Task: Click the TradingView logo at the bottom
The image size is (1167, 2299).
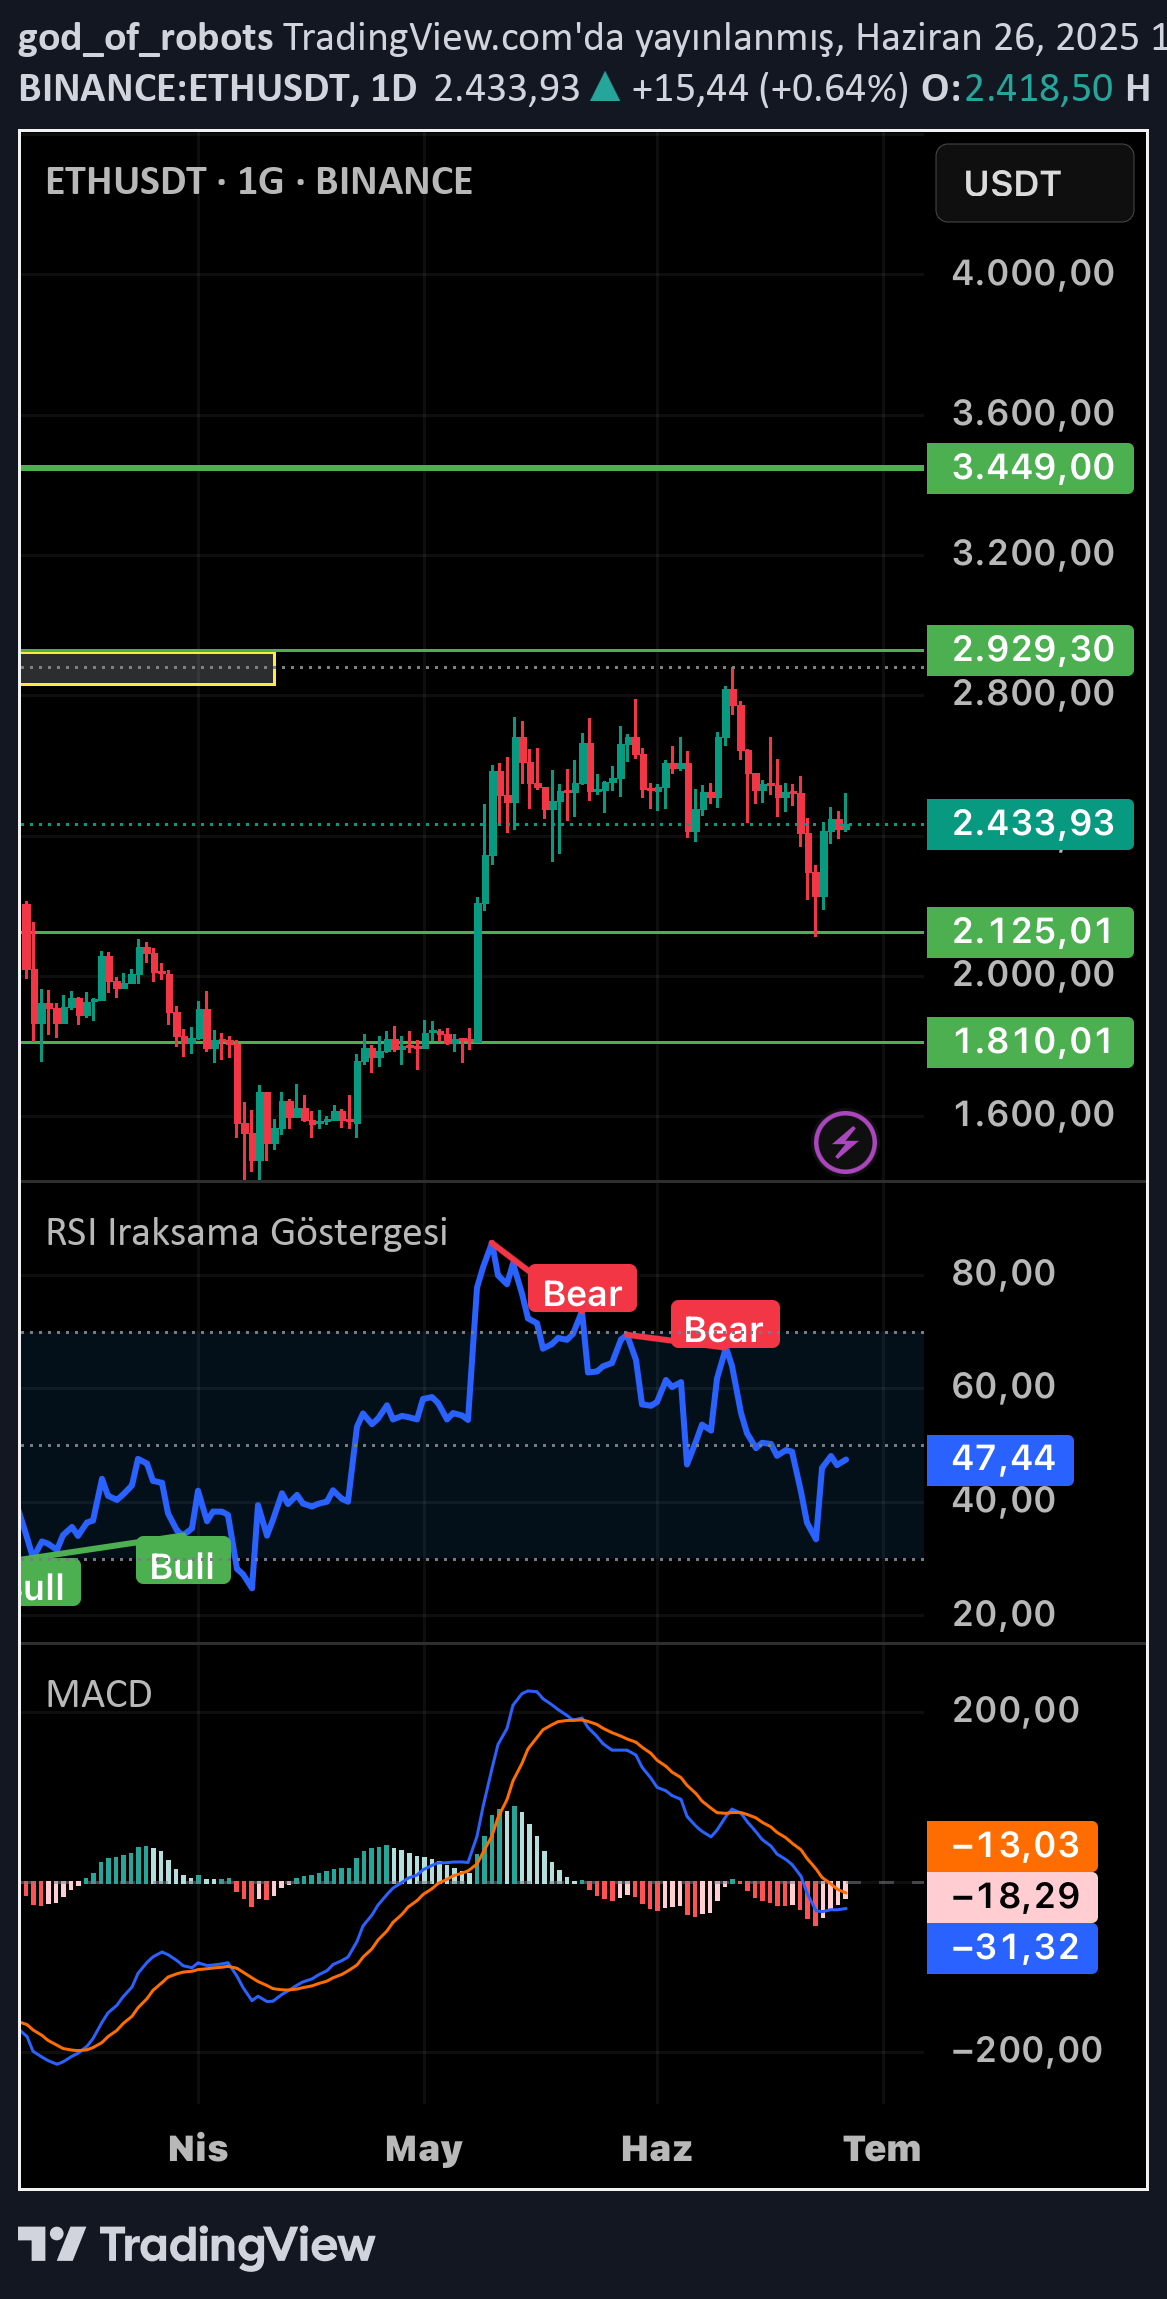Action: [196, 2245]
